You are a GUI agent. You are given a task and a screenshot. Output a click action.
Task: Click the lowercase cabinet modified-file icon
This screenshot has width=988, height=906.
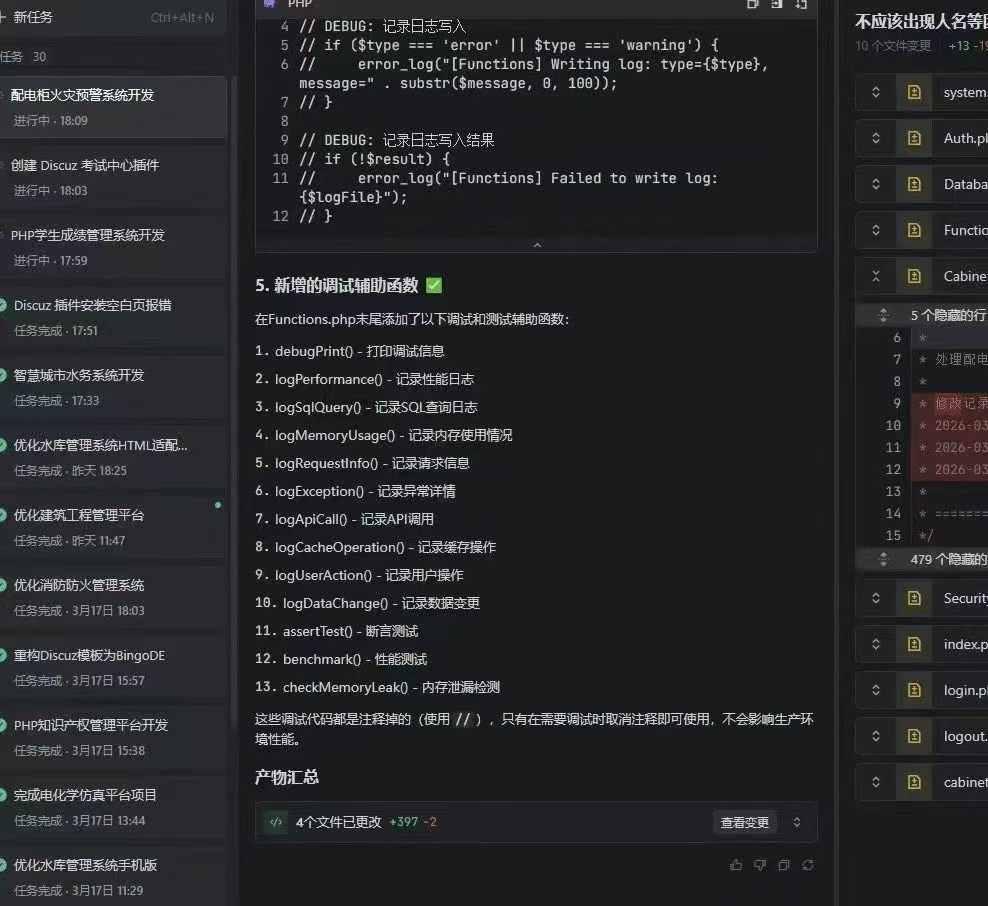click(914, 782)
